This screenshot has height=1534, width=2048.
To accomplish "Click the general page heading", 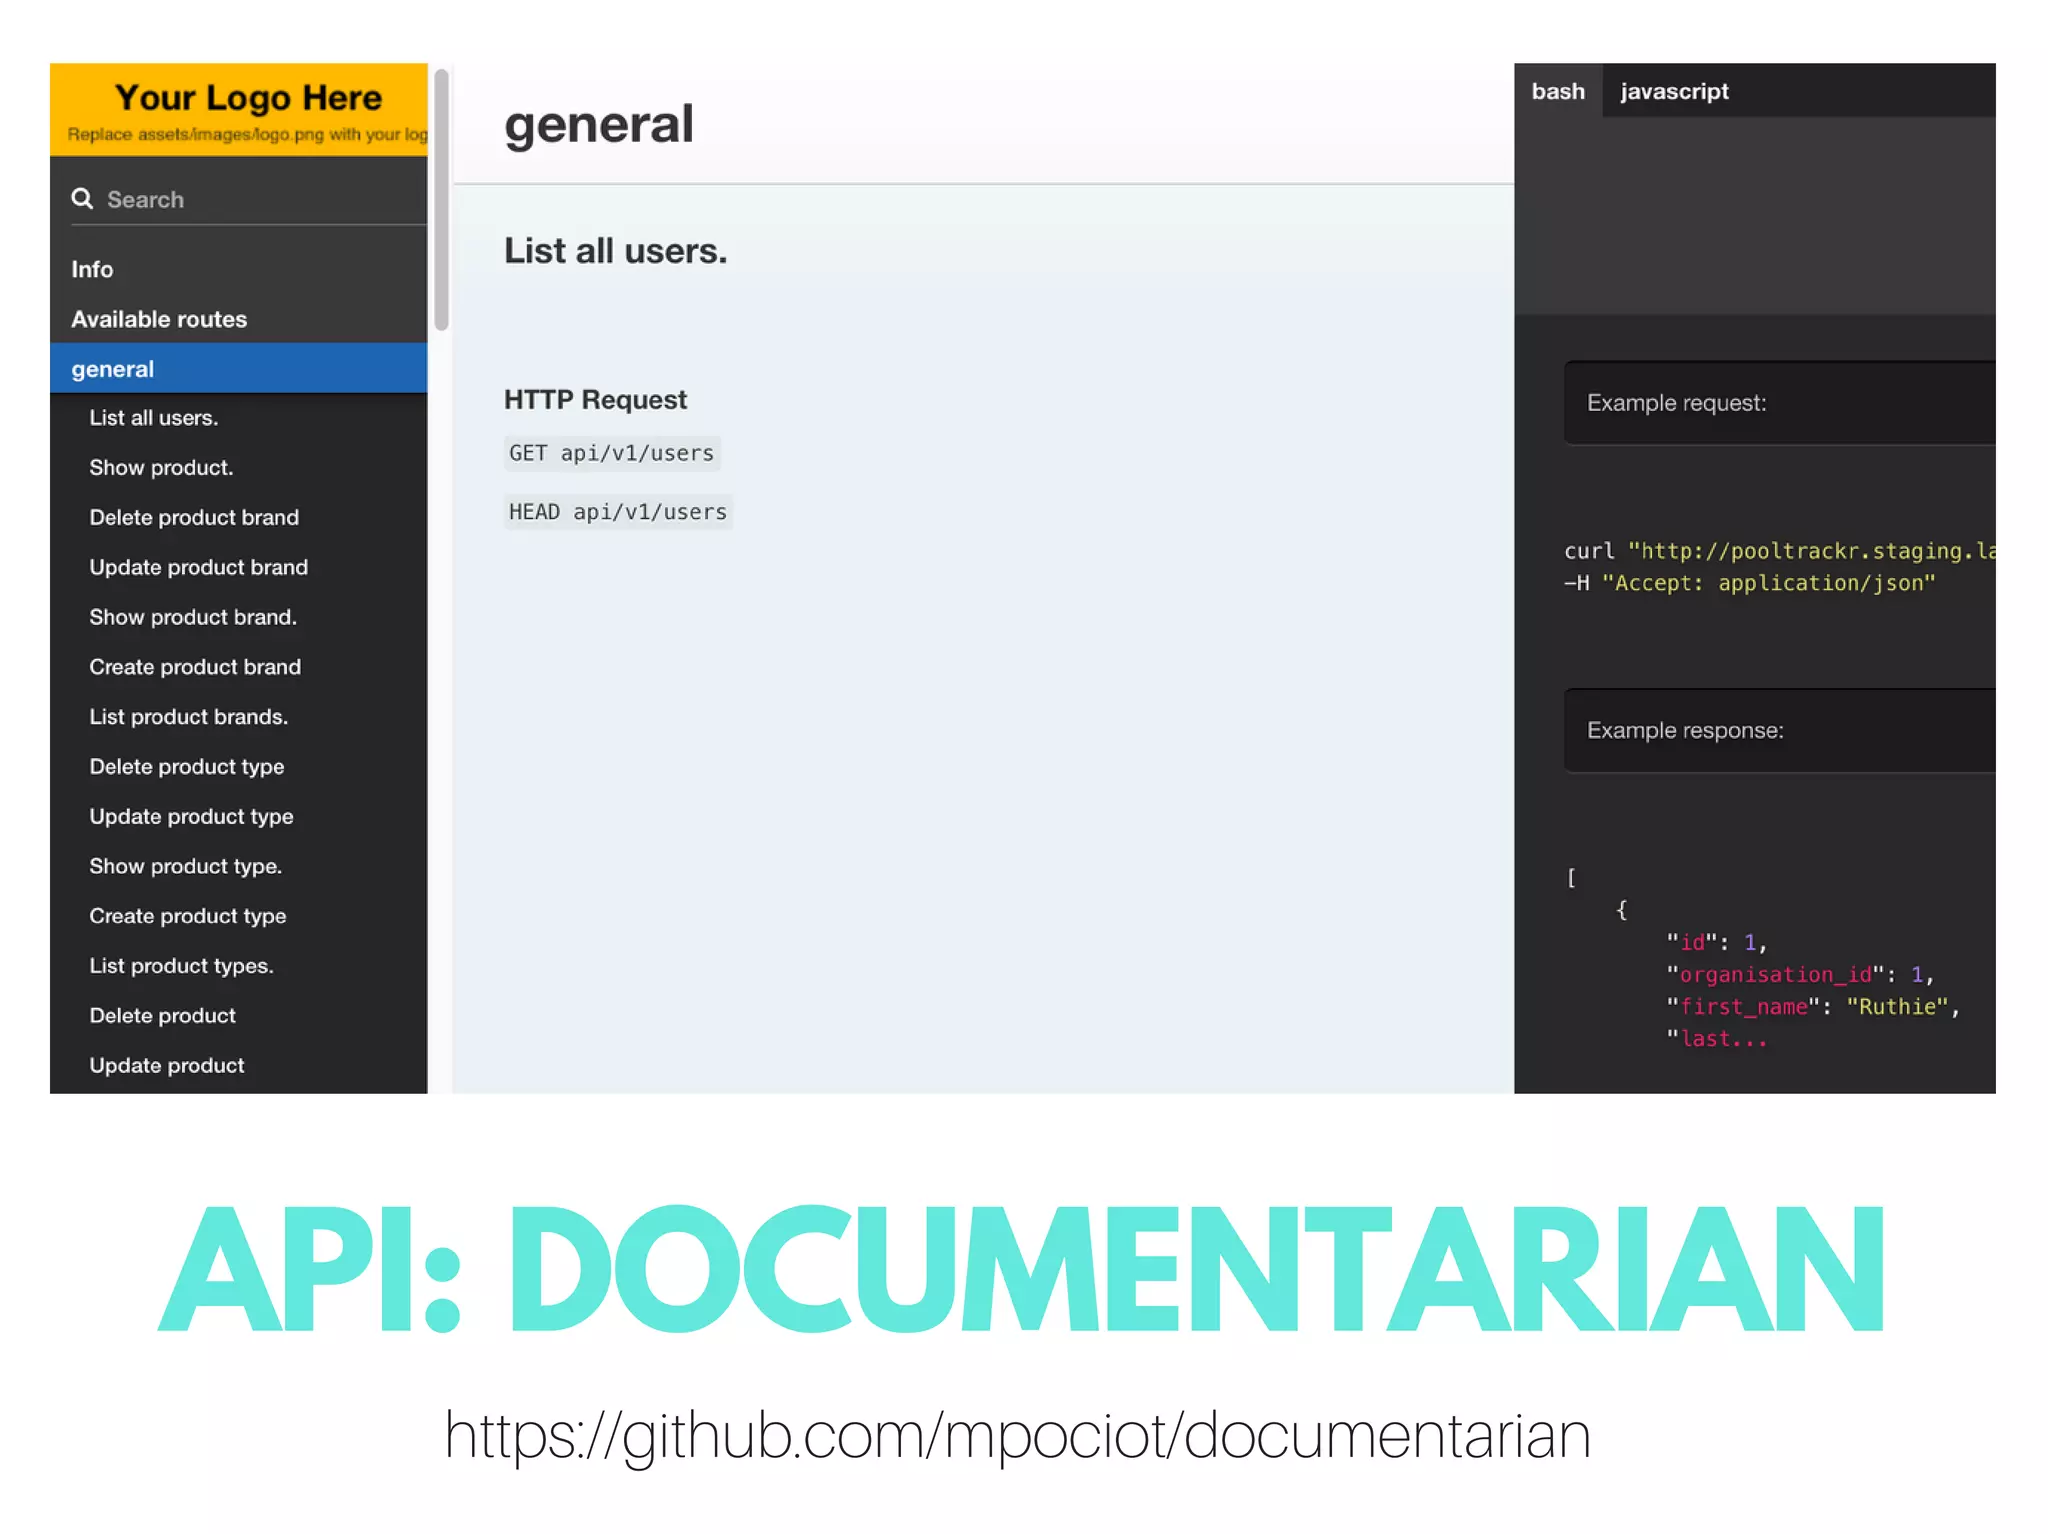I will click(x=599, y=125).
